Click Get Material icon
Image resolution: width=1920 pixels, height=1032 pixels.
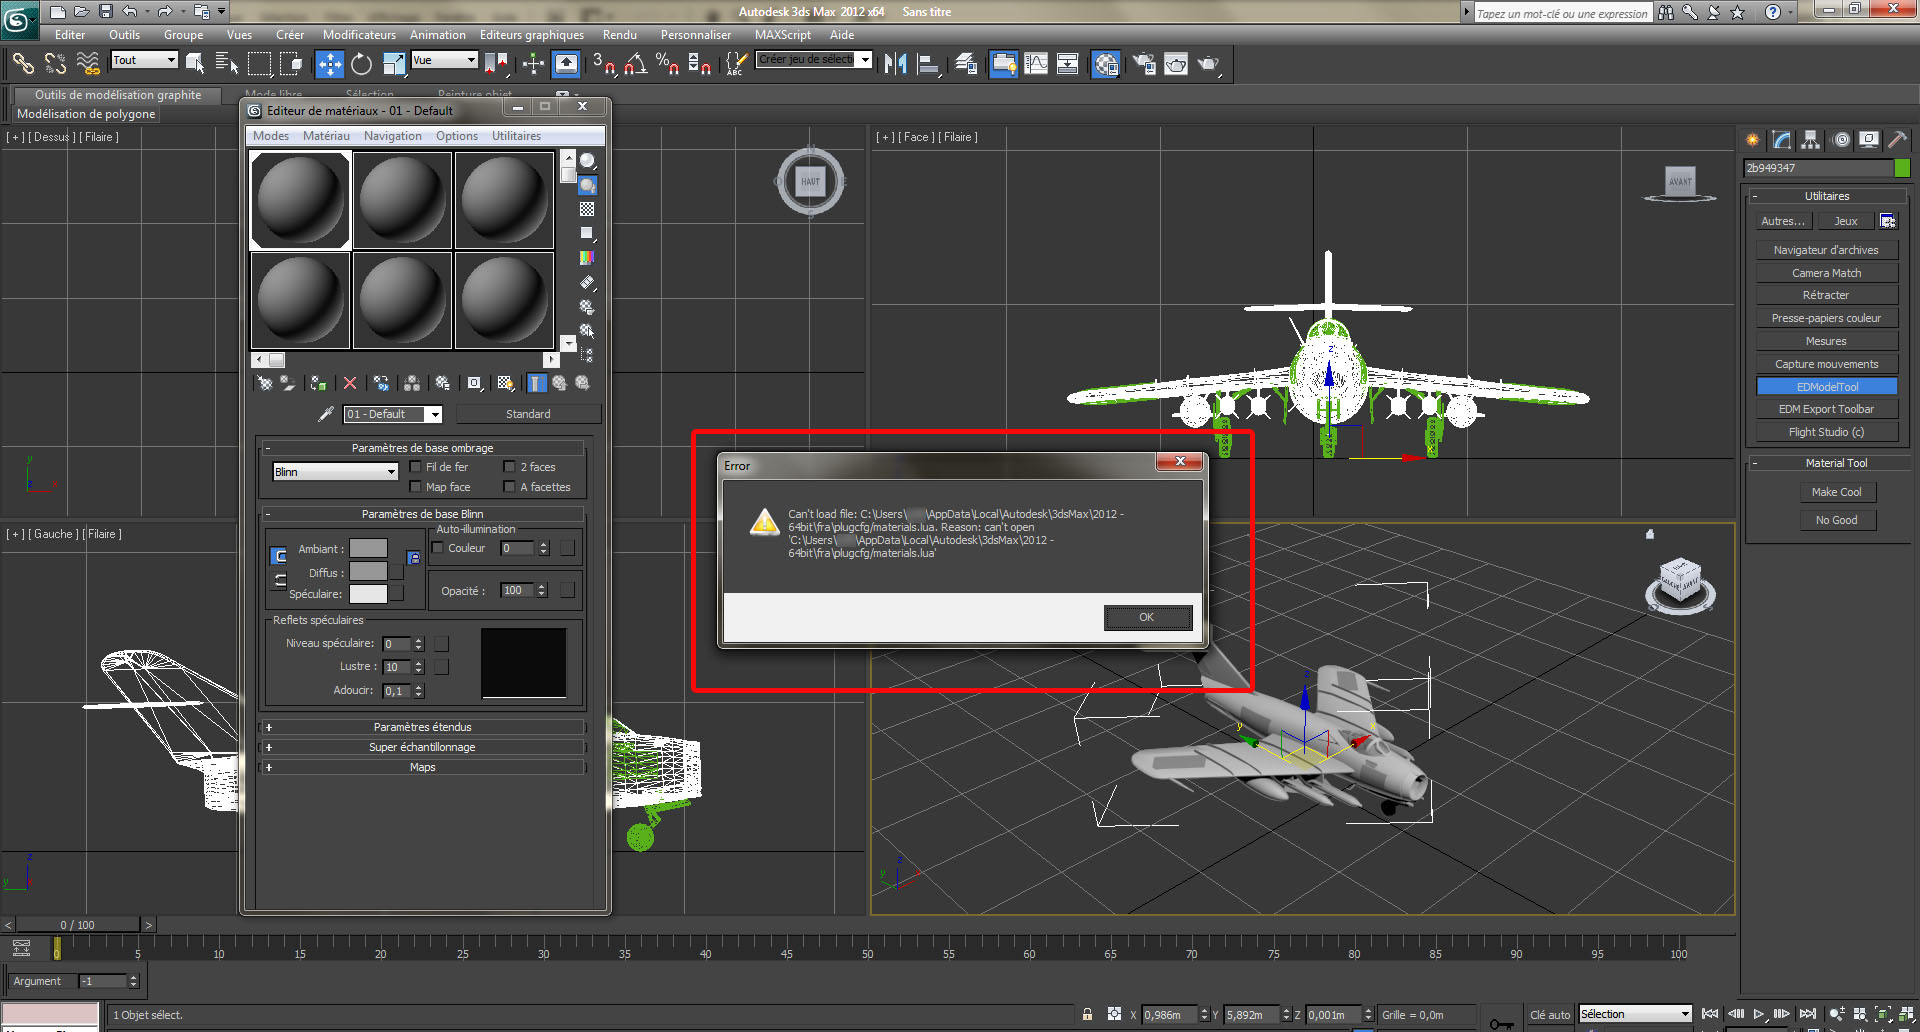click(265, 383)
